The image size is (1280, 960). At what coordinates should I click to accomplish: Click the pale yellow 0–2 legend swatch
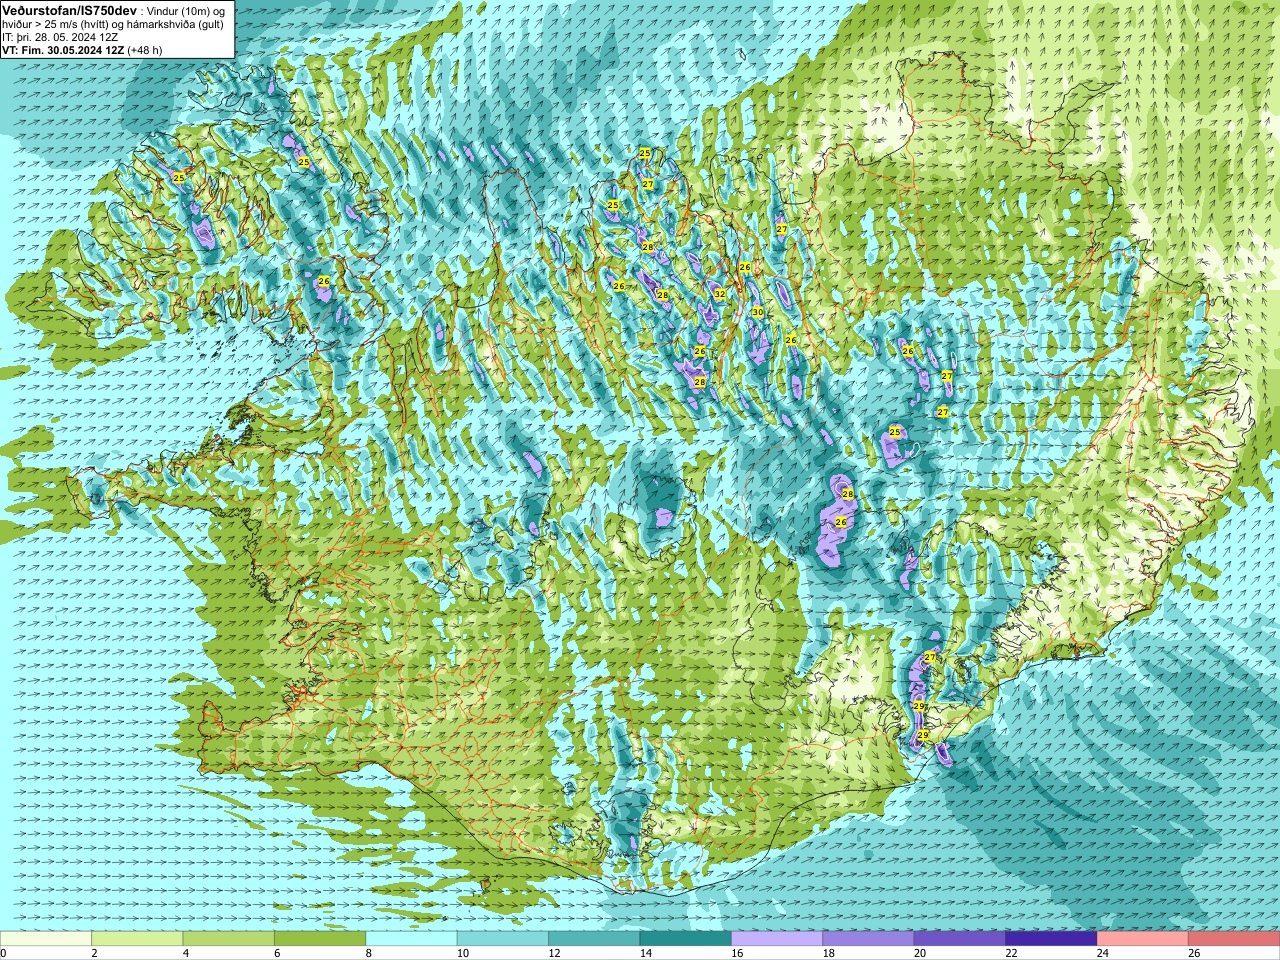click(x=46, y=939)
